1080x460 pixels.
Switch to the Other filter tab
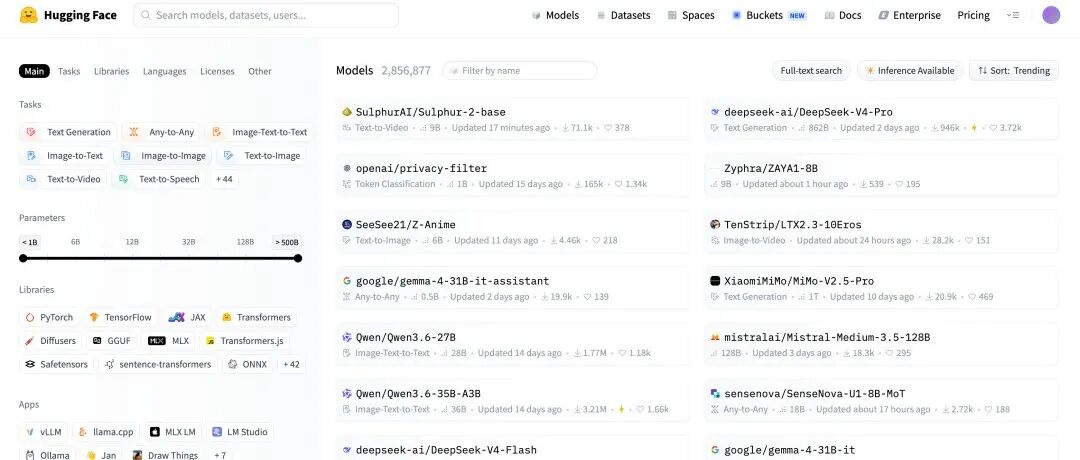pyautogui.click(x=260, y=71)
